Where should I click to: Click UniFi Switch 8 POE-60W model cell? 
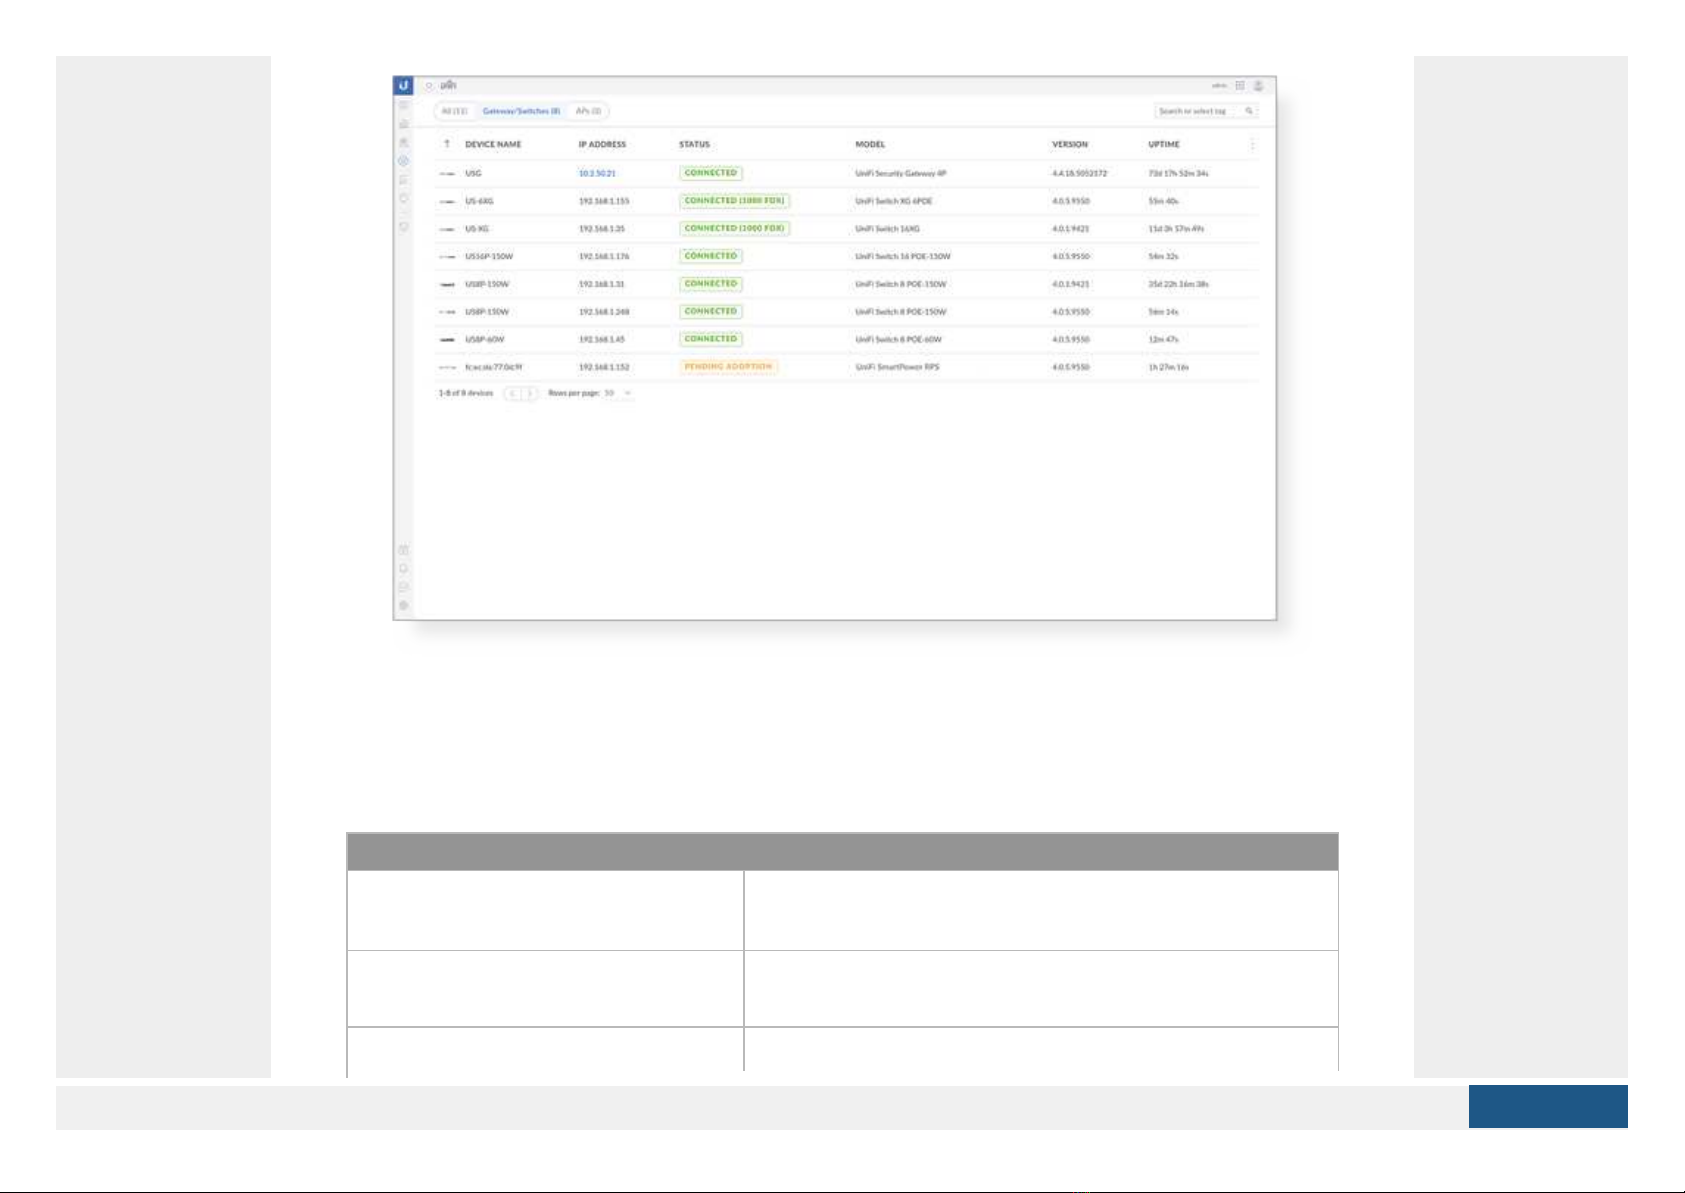(x=899, y=340)
